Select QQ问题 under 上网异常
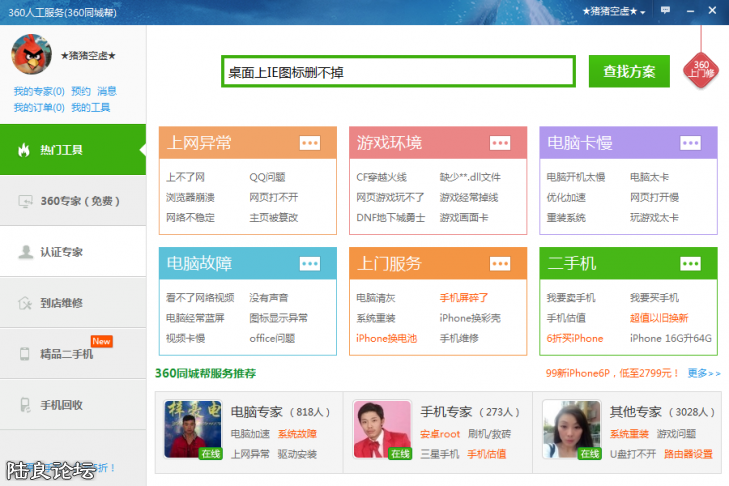The height and width of the screenshot is (486, 729). 267,177
